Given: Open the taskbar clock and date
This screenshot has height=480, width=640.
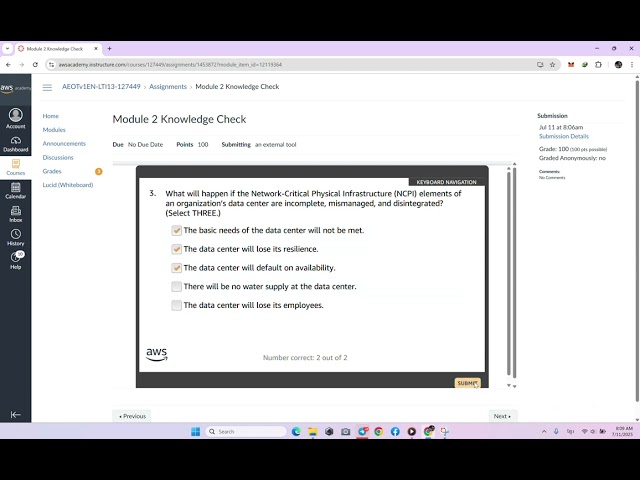Looking at the screenshot, I should pyautogui.click(x=623, y=431).
